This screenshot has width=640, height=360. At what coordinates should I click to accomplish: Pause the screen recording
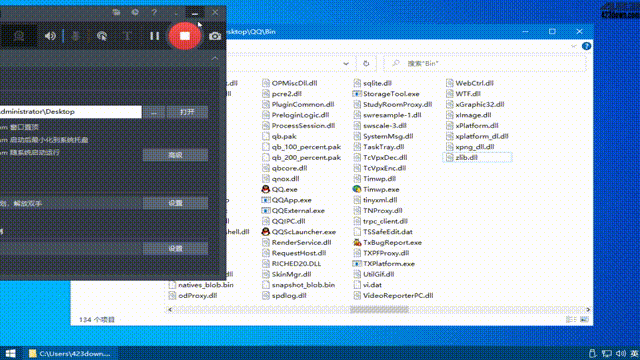click(x=154, y=36)
